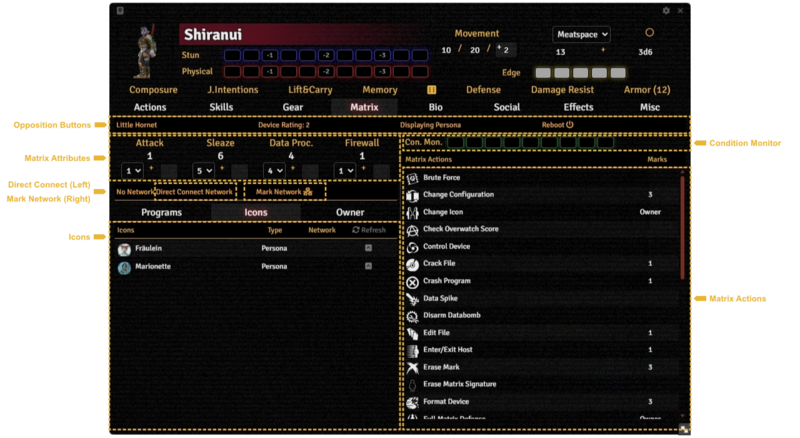This screenshot has height=438, width=800.
Task: Mark the first Stun damage box
Action: (231, 55)
